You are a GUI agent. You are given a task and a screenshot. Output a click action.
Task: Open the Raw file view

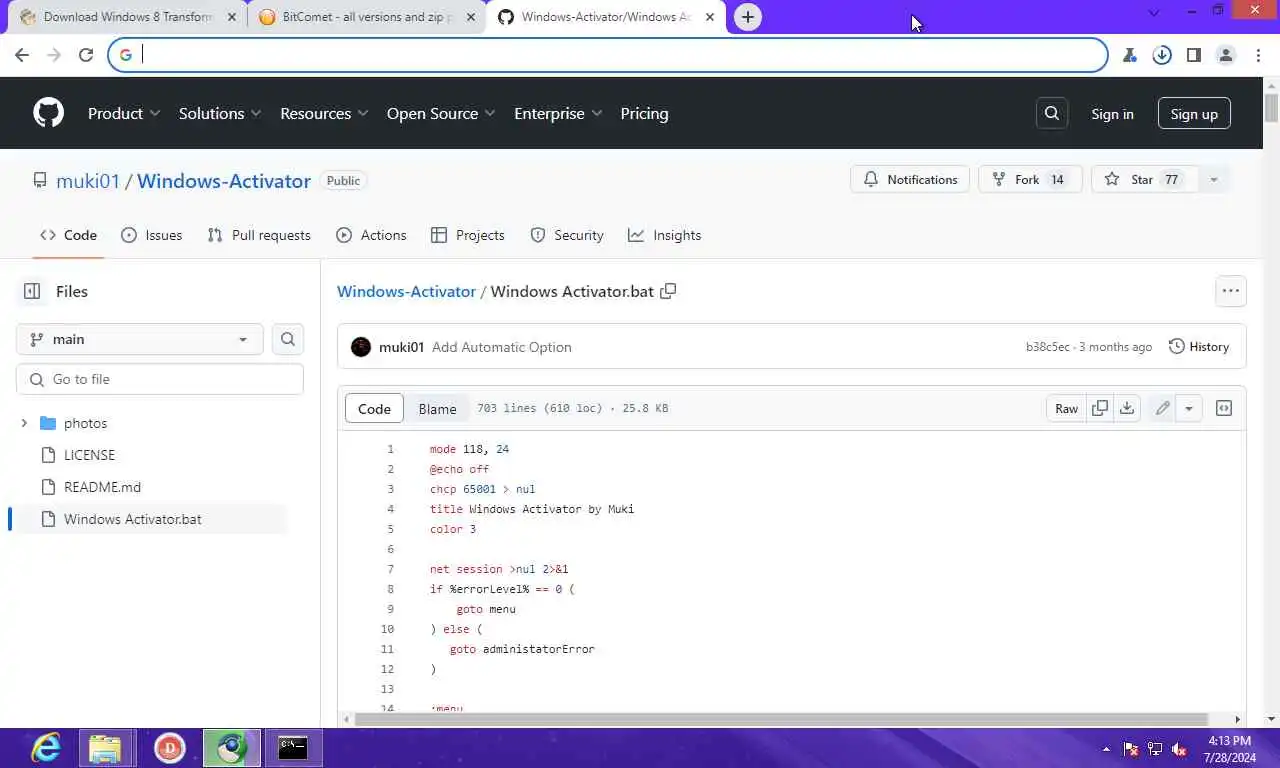click(x=1066, y=408)
